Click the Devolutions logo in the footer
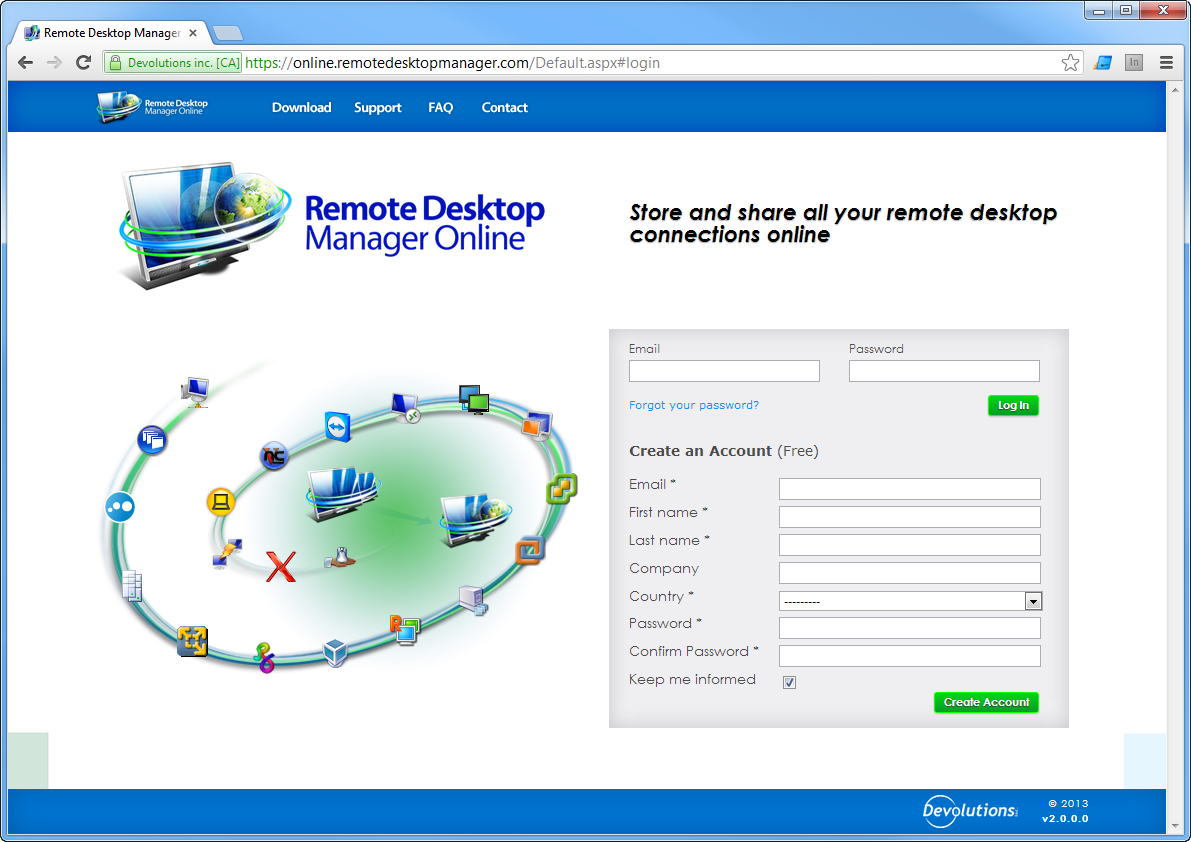This screenshot has height=842, width=1191. [970, 811]
